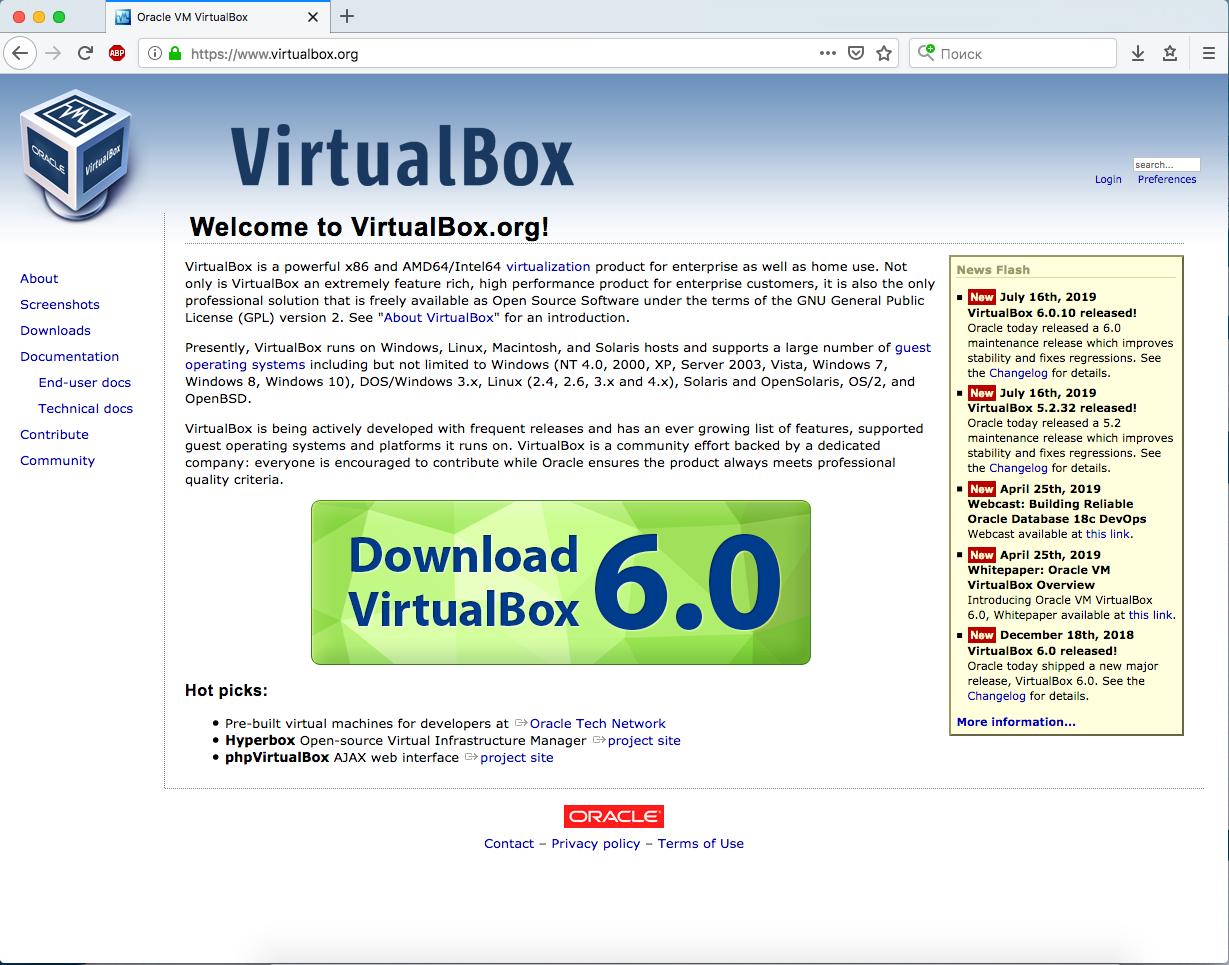Open the Hyperbox project site link

point(644,740)
